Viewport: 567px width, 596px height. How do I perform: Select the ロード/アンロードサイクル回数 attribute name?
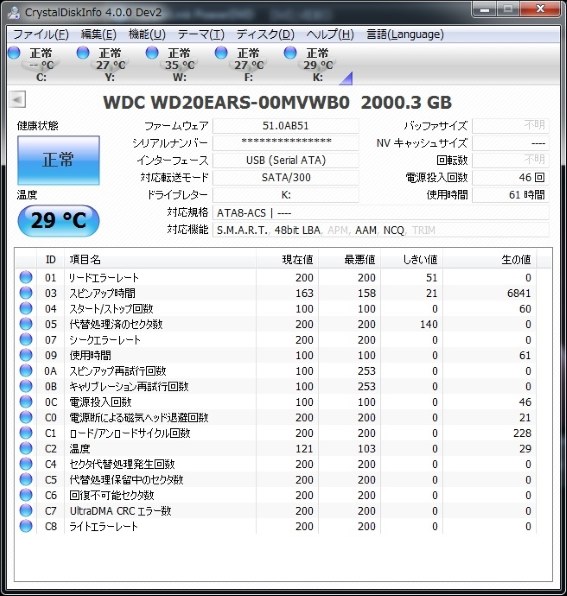(130, 433)
